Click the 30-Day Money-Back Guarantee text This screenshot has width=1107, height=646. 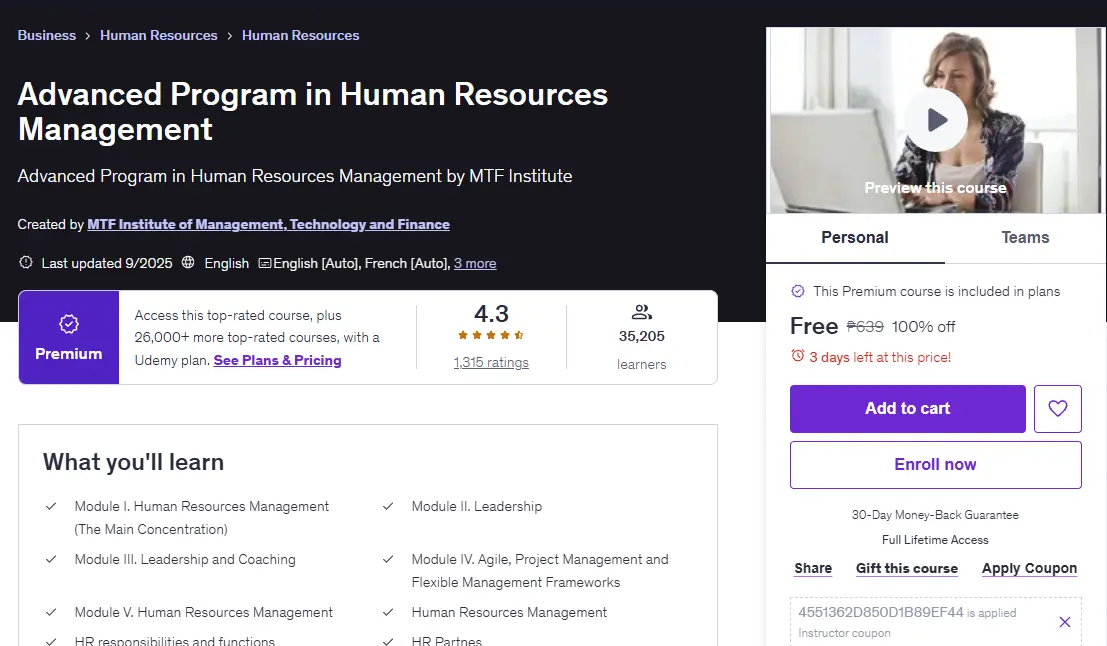[x=935, y=515]
